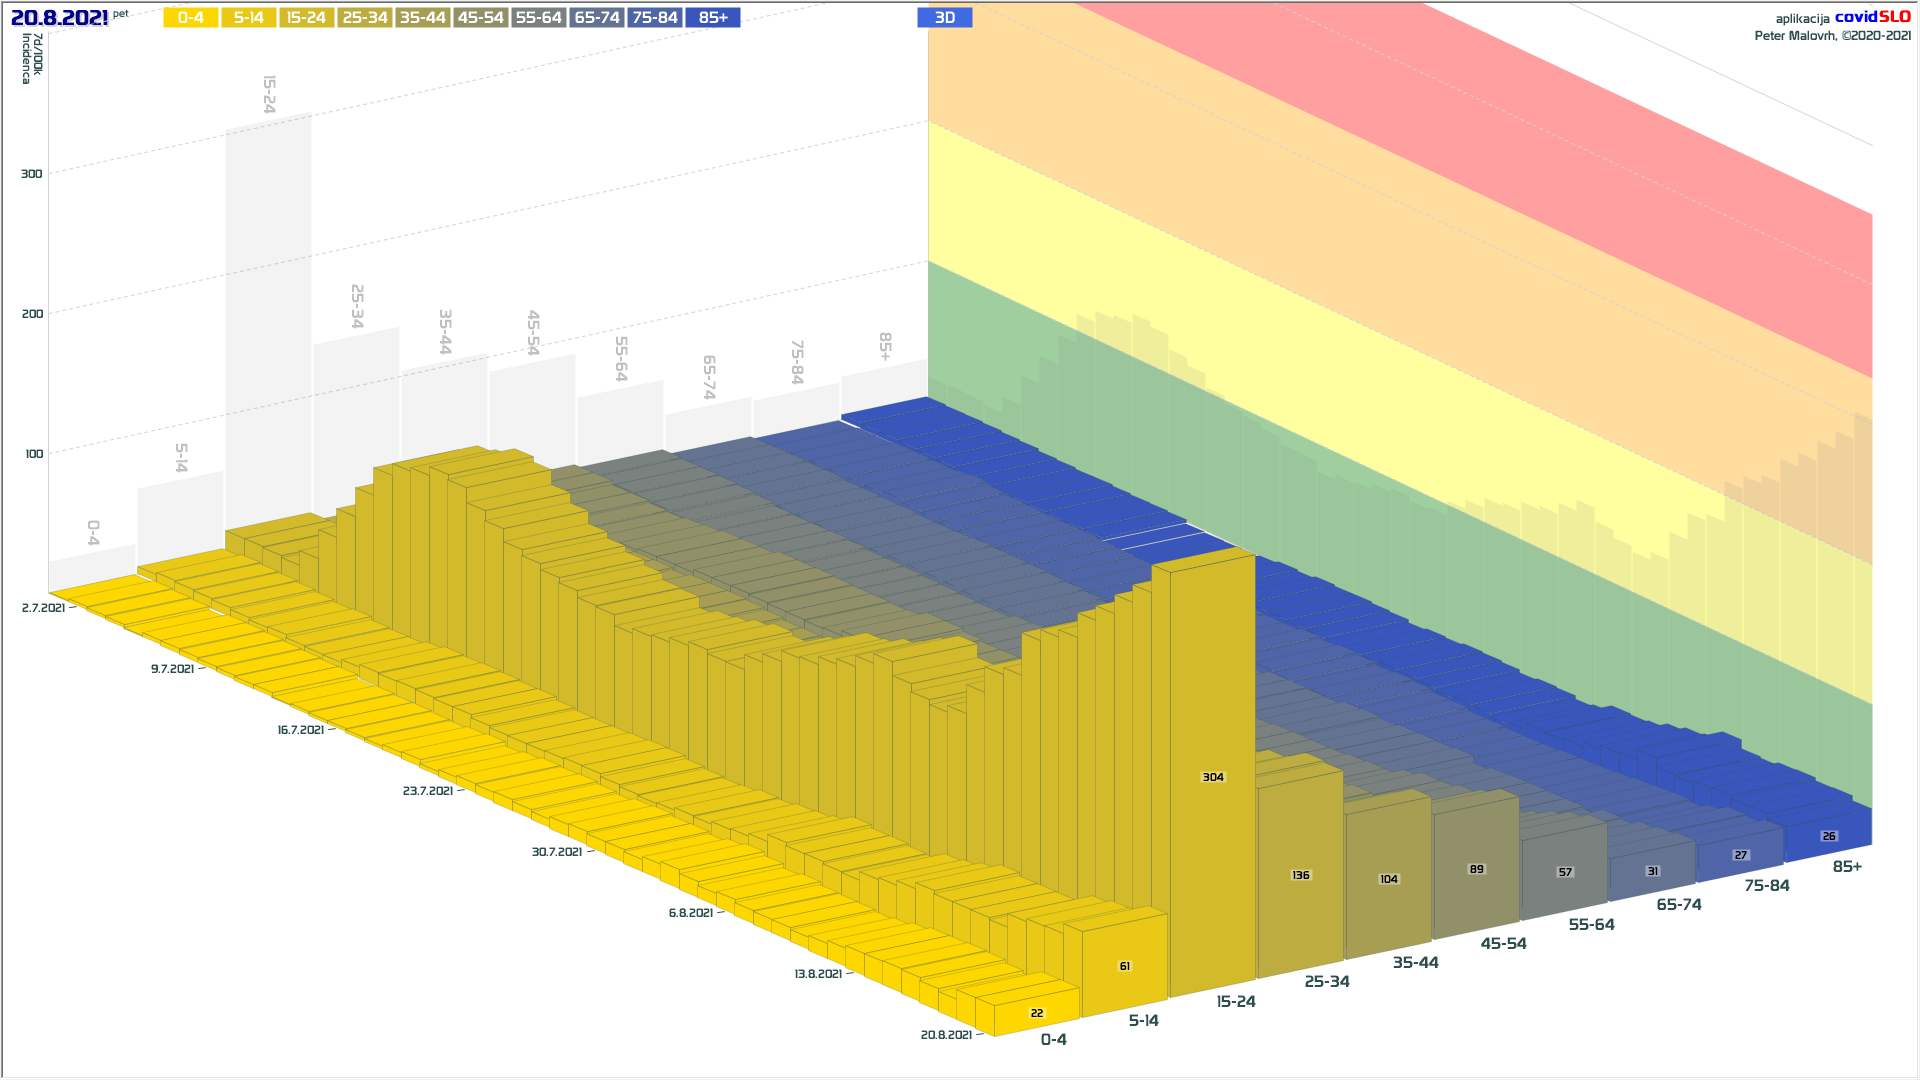
Task: Hide the 45-54 age group series
Action: [480, 18]
